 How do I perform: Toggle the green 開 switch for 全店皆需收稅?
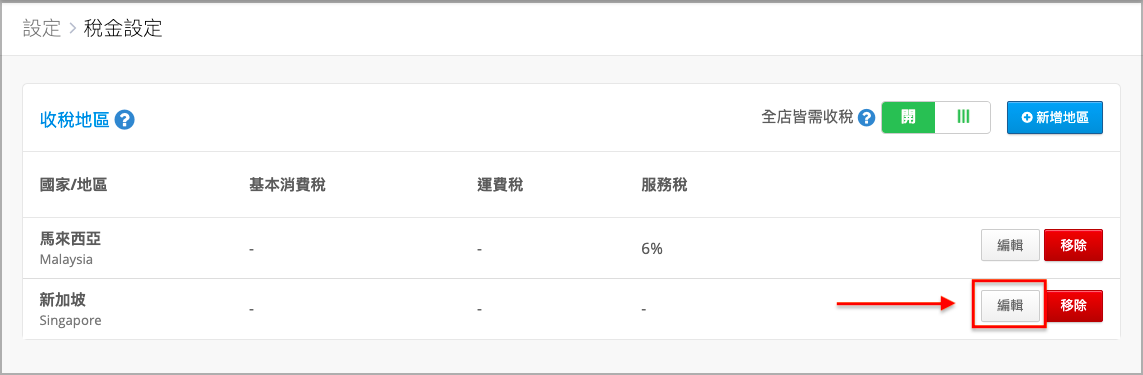(908, 117)
